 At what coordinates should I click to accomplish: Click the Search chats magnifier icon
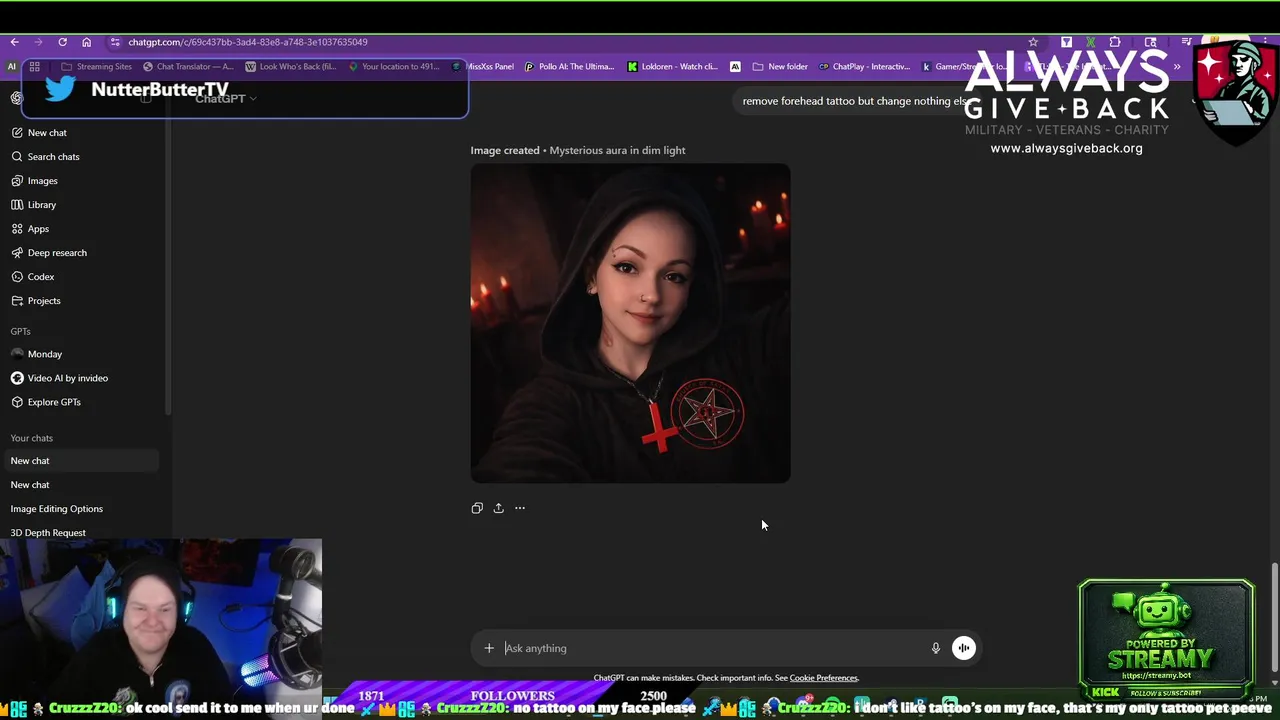(17, 157)
